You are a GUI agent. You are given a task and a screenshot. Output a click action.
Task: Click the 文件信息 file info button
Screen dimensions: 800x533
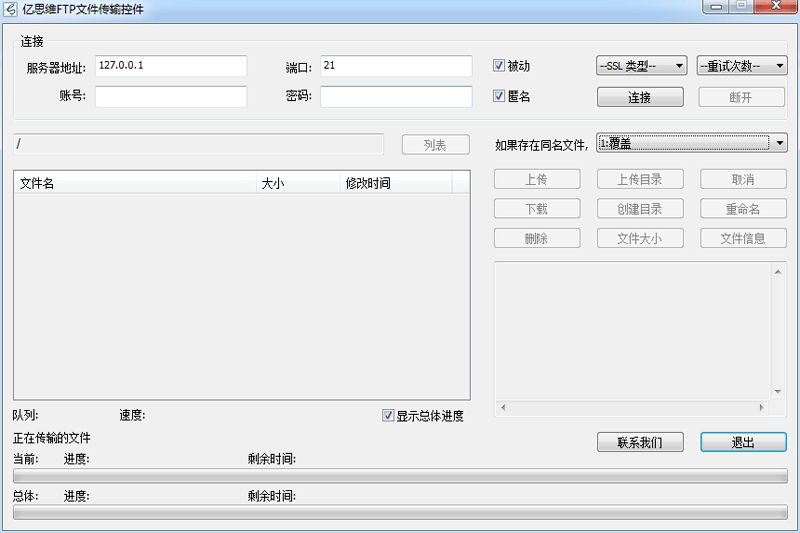click(743, 238)
